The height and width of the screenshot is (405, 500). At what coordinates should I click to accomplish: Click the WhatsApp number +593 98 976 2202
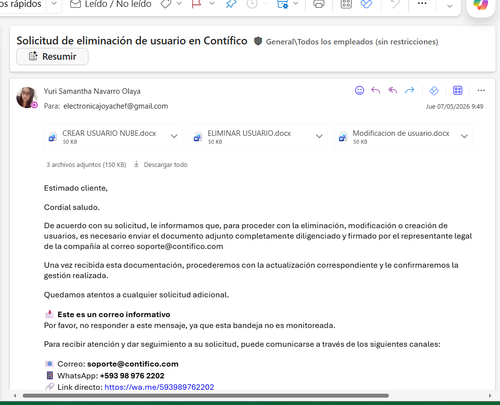click(132, 376)
